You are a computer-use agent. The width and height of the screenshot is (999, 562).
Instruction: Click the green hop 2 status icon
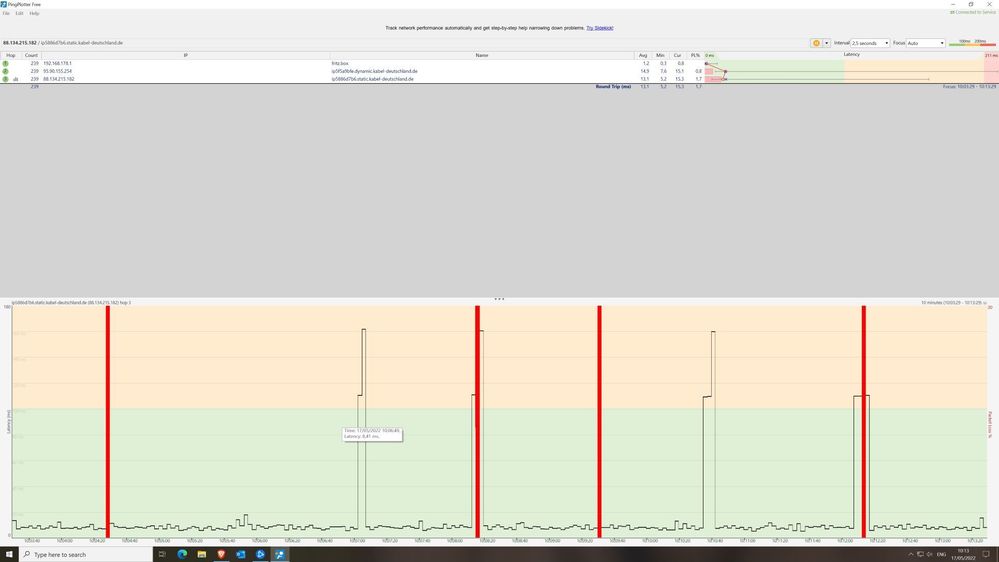[6, 71]
